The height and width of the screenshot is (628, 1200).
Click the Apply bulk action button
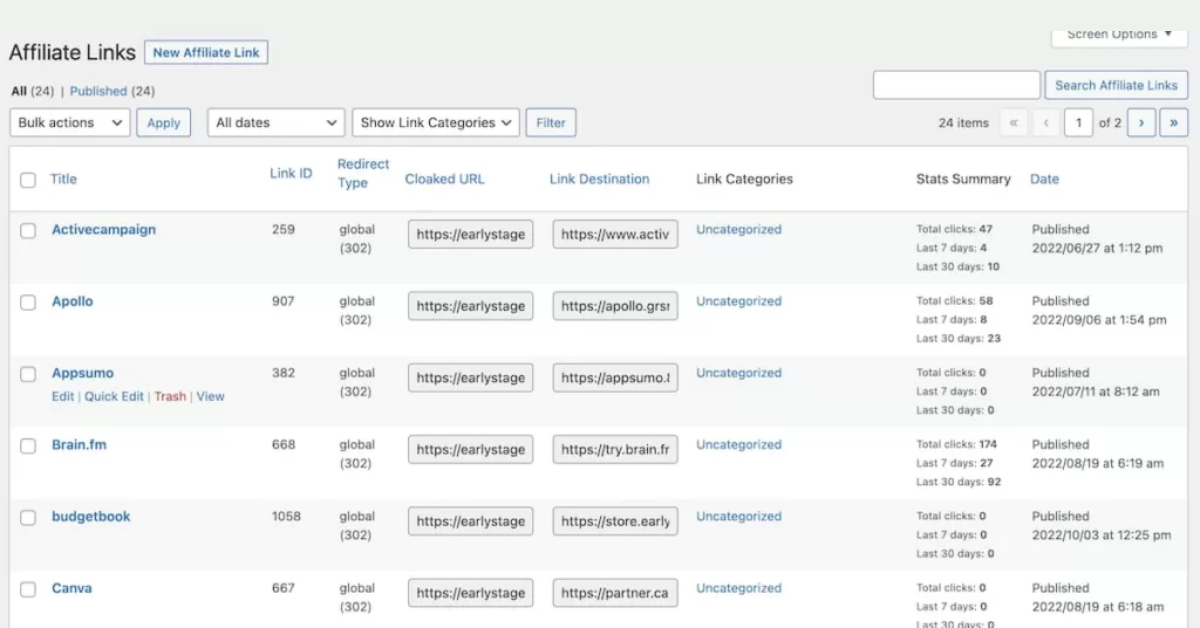(x=164, y=123)
